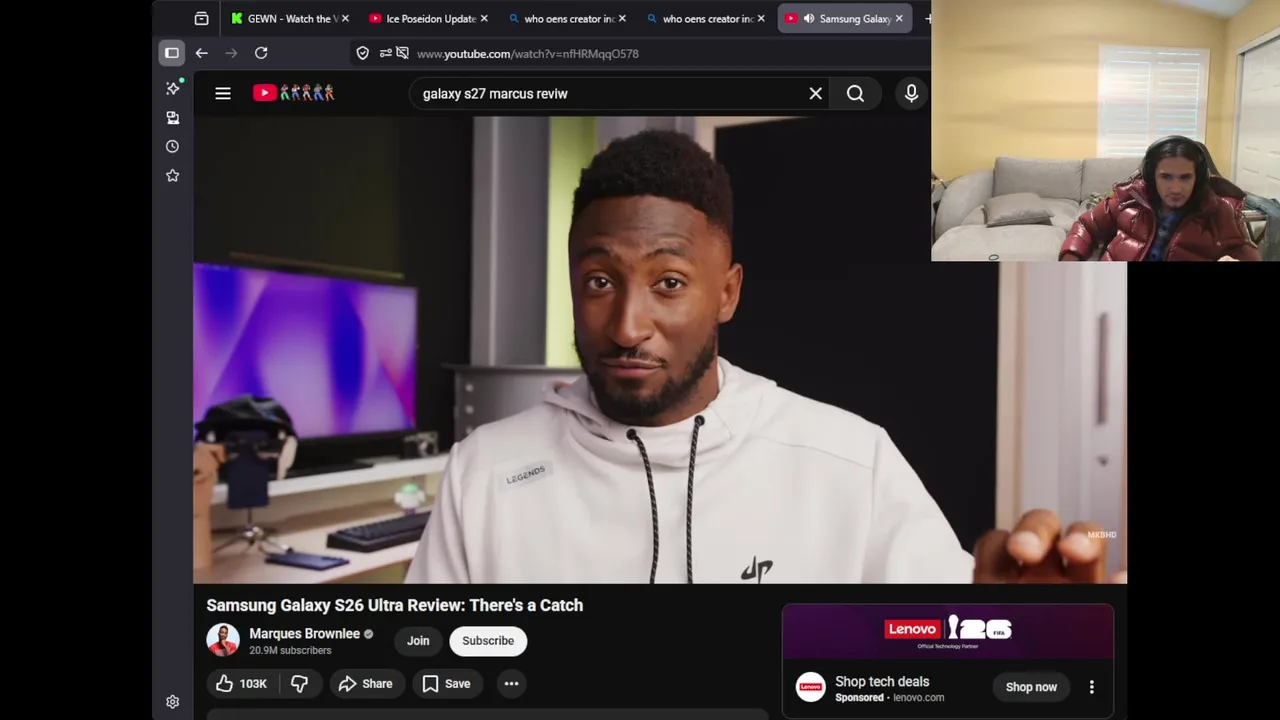Screen dimensions: 1280x720
Task: Open the AI sparkle icon in sidebar
Action: (172, 88)
